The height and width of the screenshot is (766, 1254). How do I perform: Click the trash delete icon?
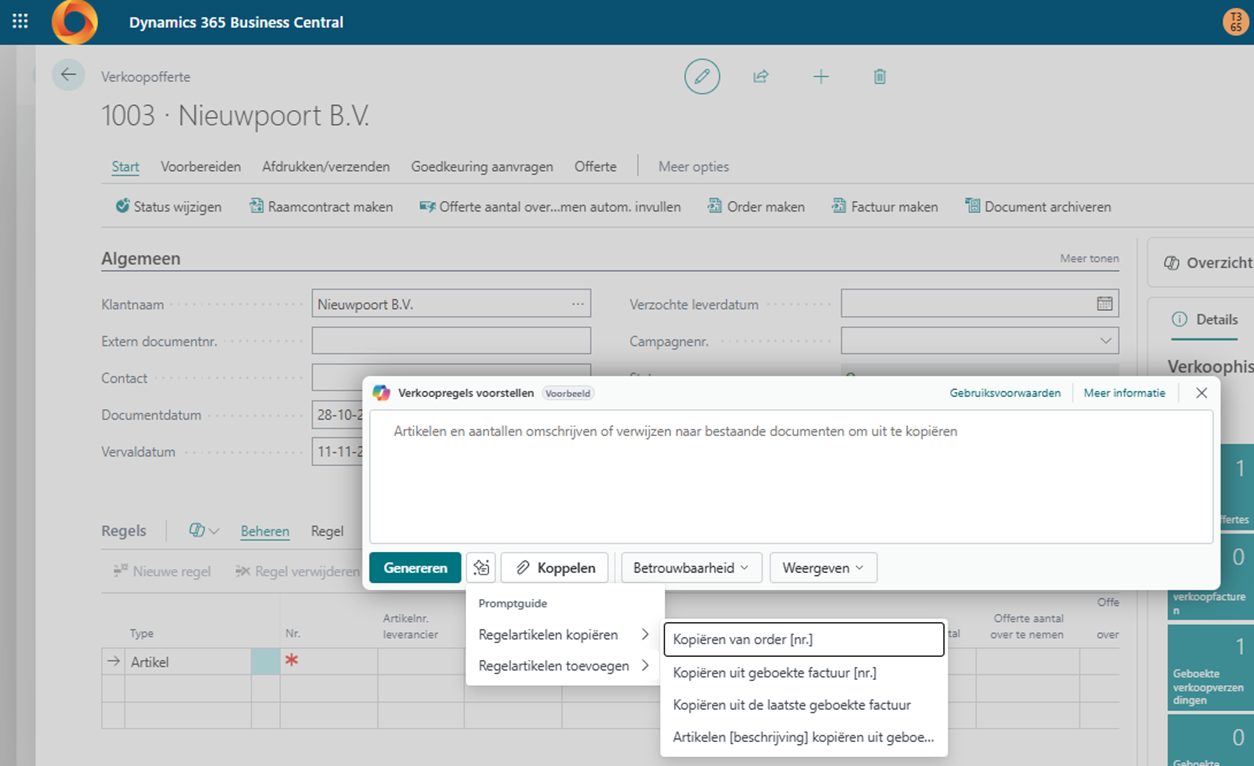click(880, 76)
